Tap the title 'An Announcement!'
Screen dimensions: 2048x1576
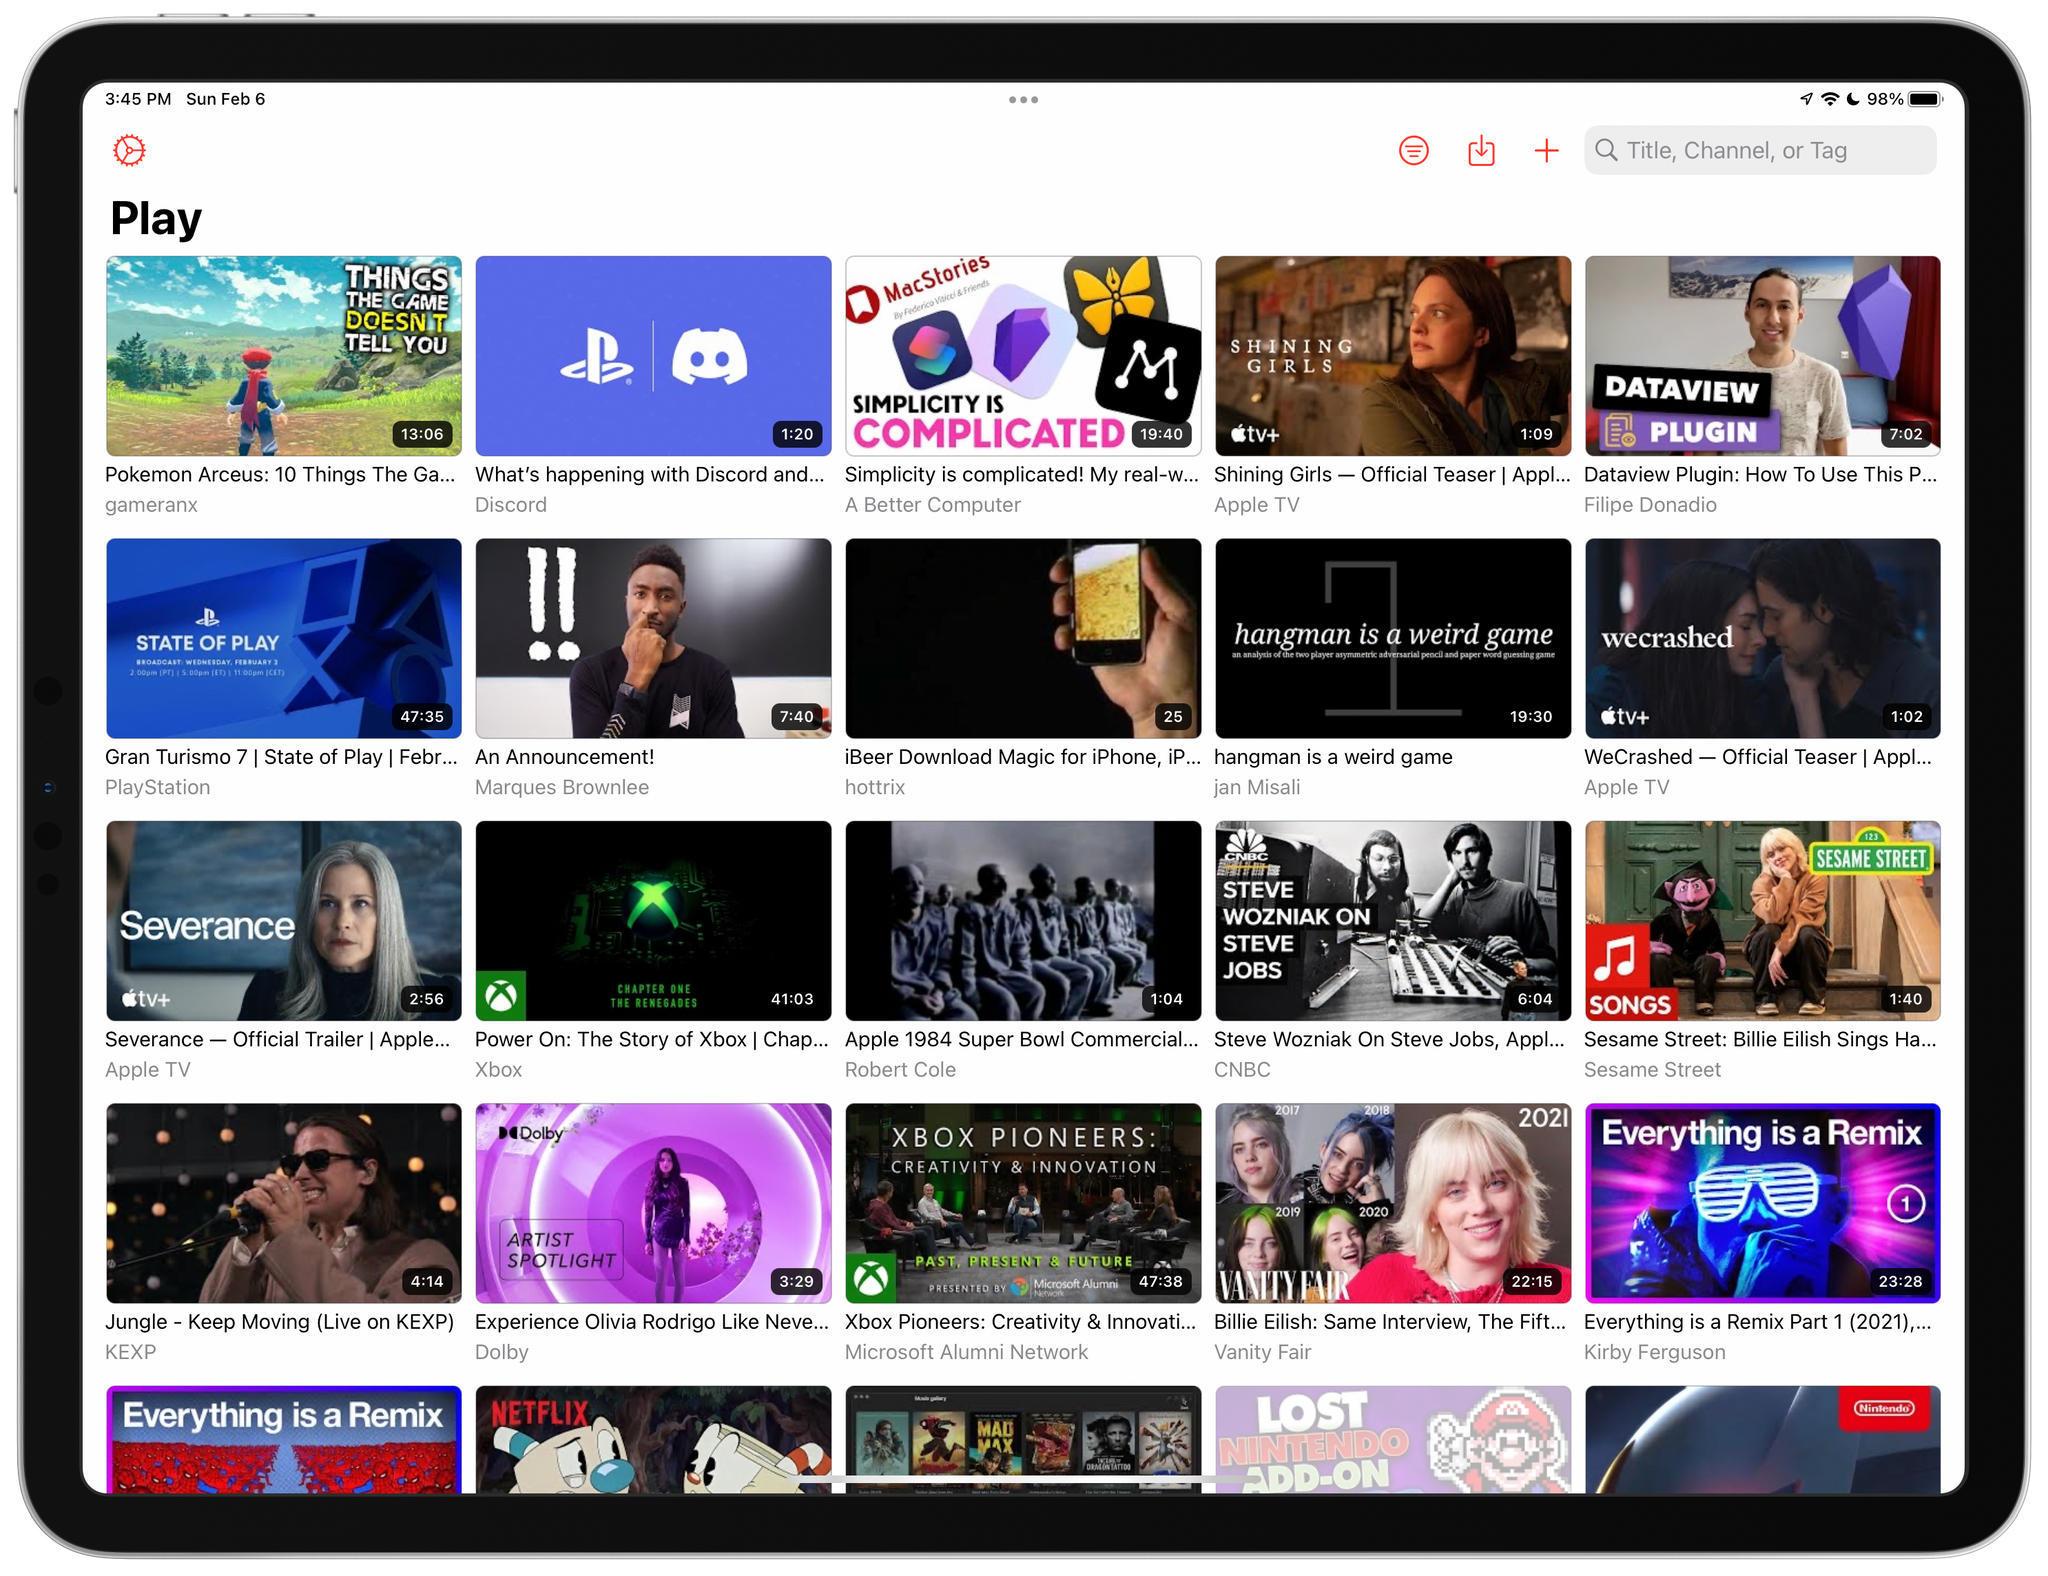pos(564,757)
